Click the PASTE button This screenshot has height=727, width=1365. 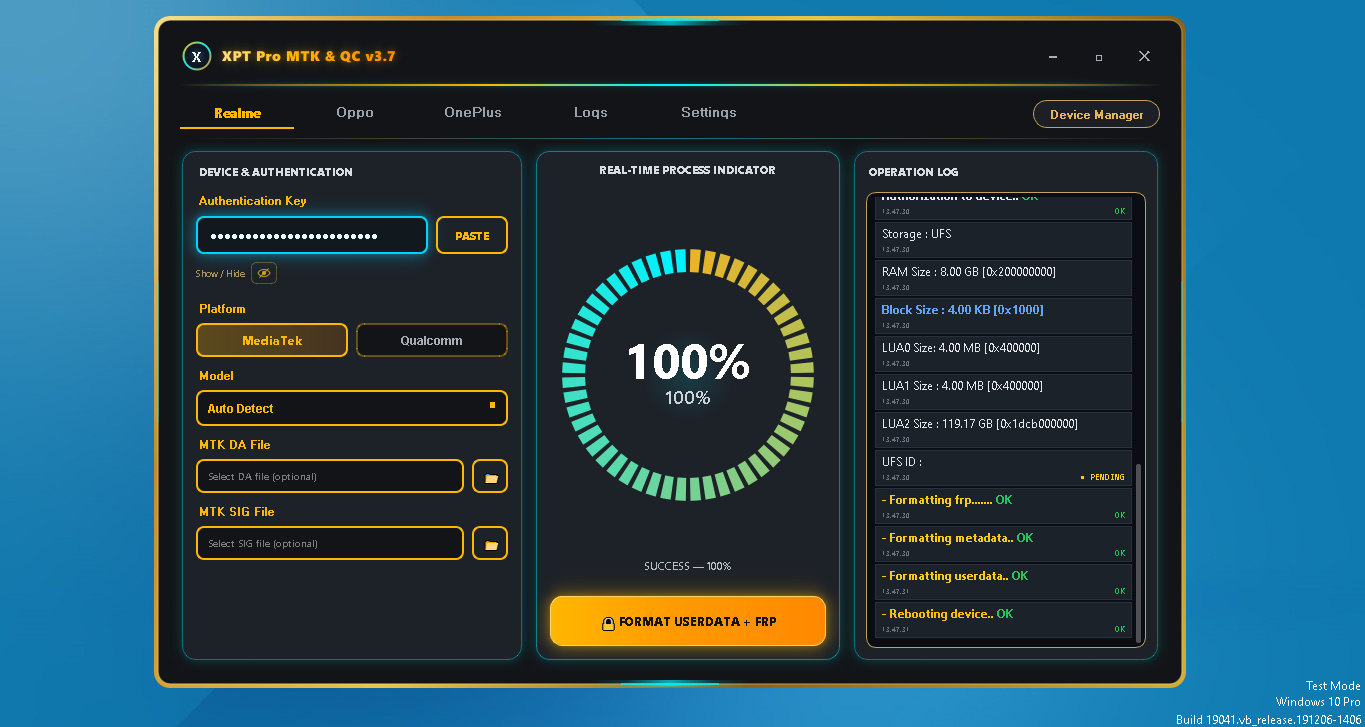point(472,236)
